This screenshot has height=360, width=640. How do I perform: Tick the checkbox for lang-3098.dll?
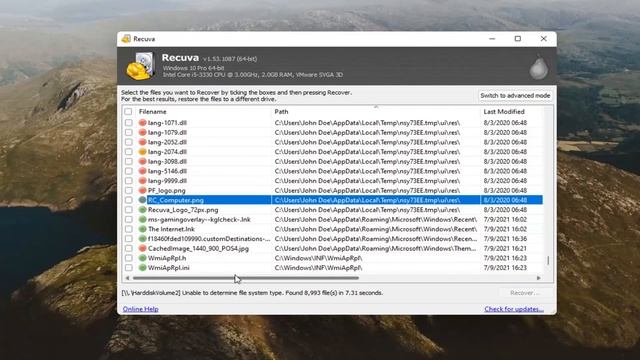coord(129,161)
